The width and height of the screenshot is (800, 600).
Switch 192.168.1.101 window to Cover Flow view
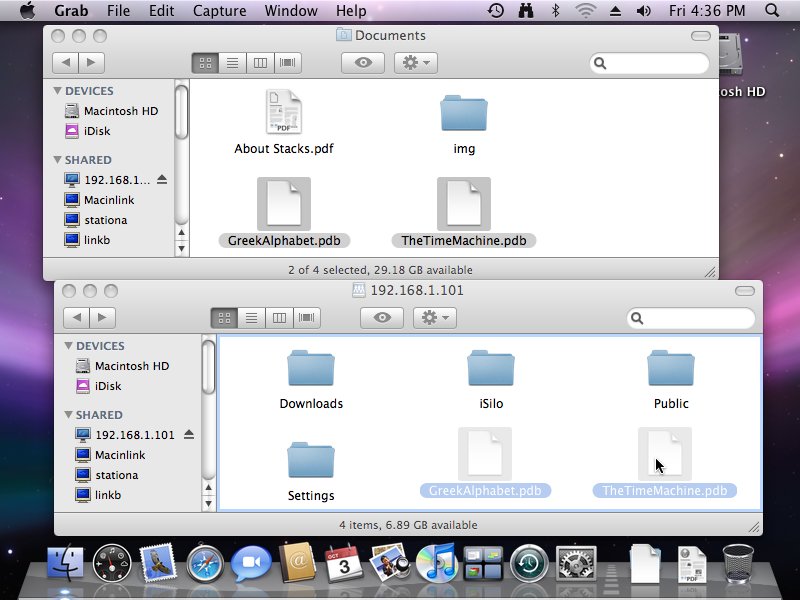(308, 317)
